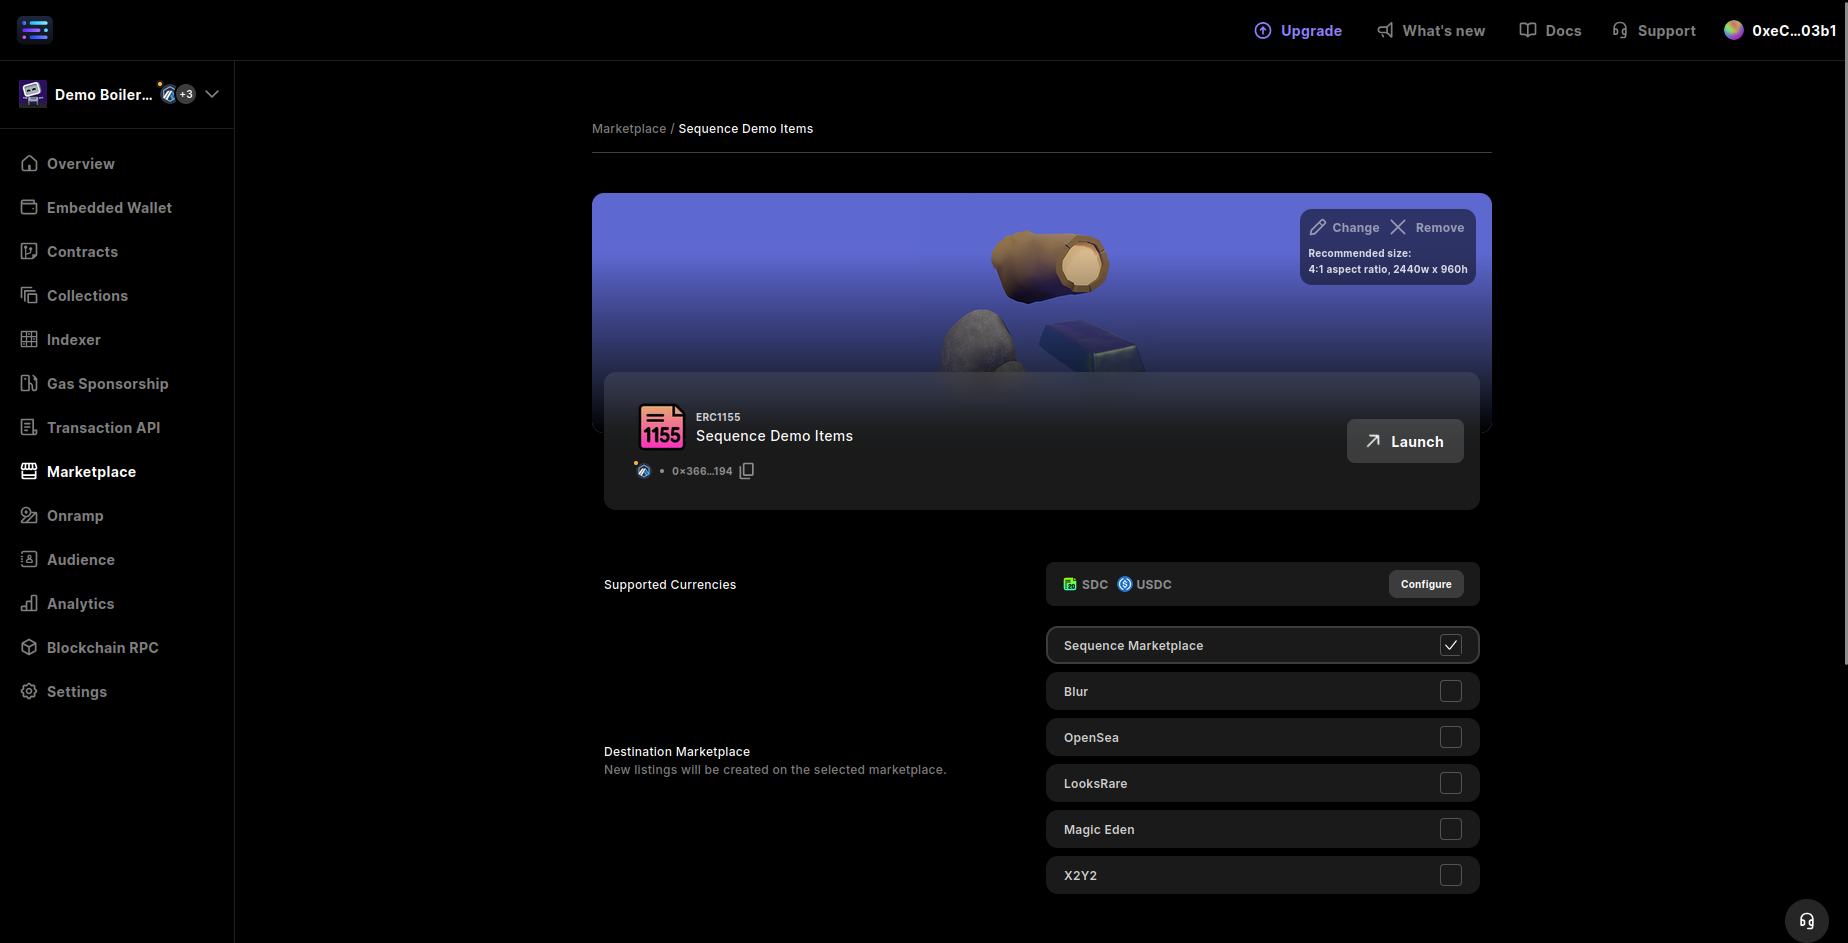This screenshot has width=1848, height=943.
Task: Click the ERC1155 collection thumbnail
Action: click(661, 427)
